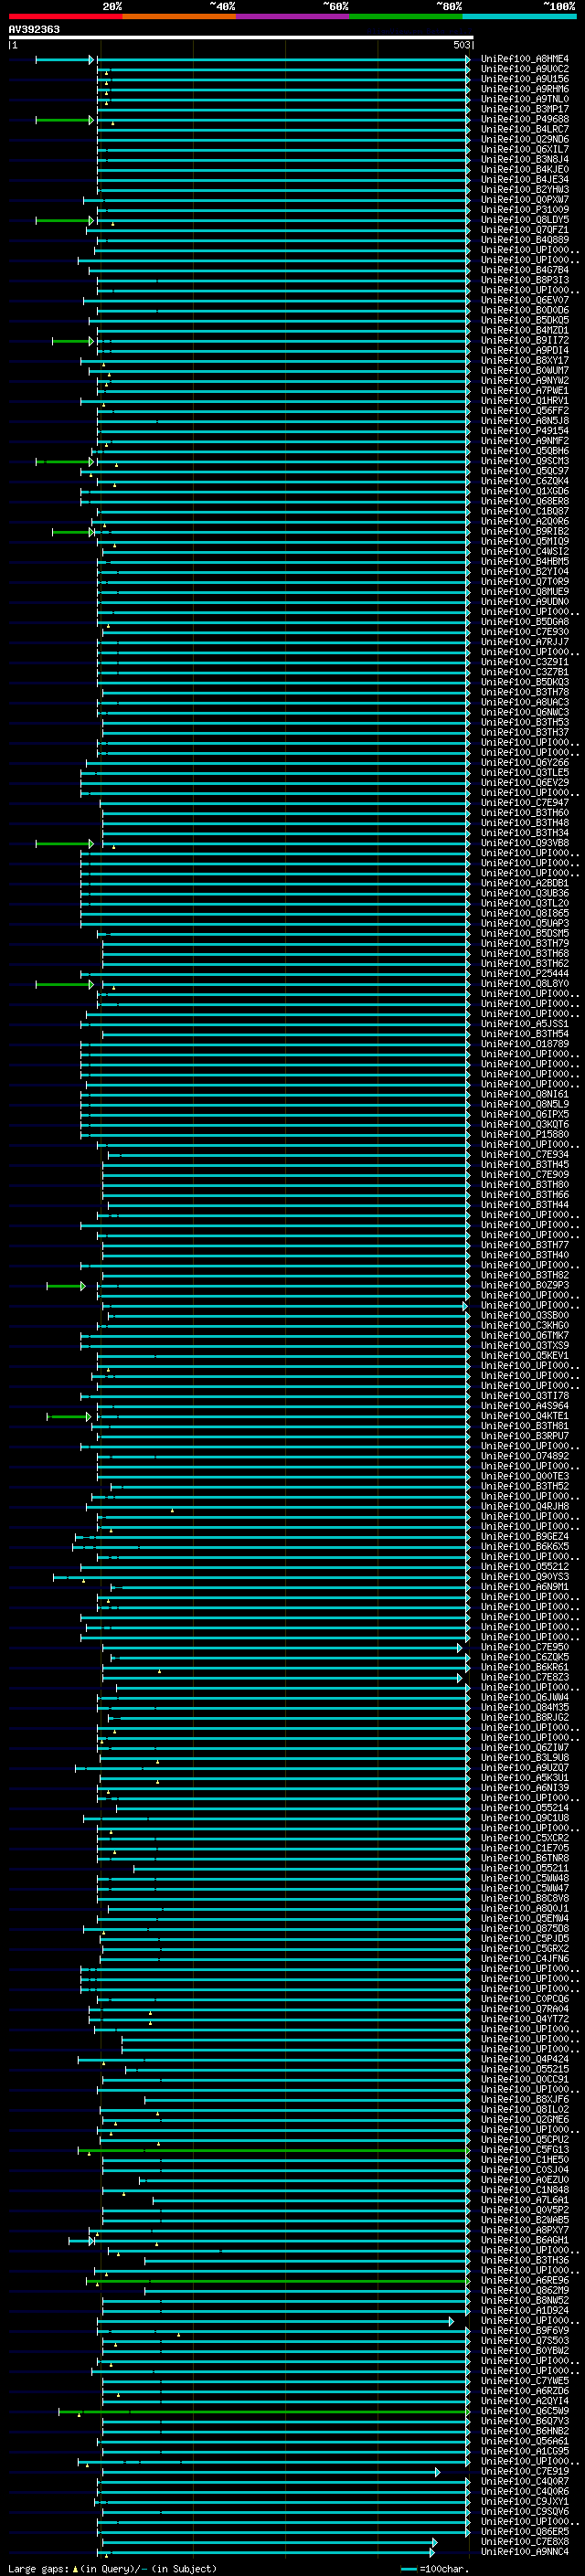Select hit label UniRef100_C4WSI2

click(x=524, y=552)
